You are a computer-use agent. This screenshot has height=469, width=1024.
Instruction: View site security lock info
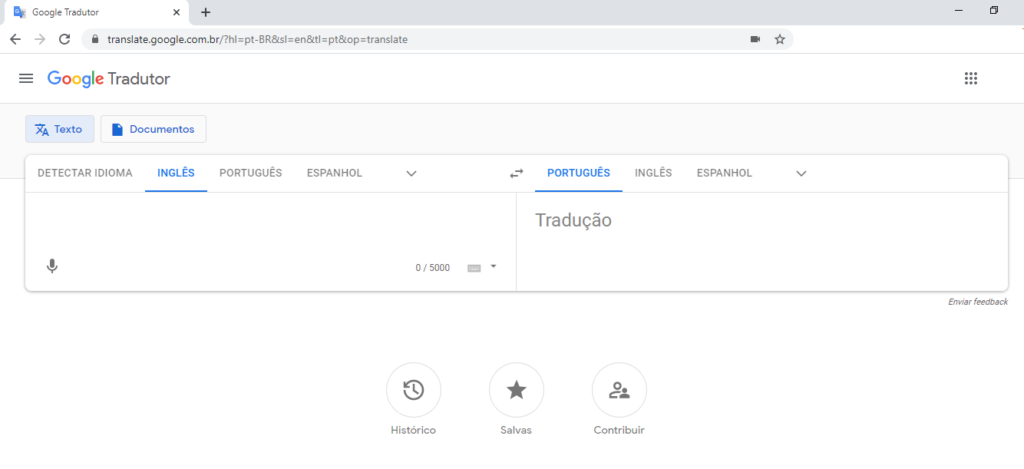[95, 39]
